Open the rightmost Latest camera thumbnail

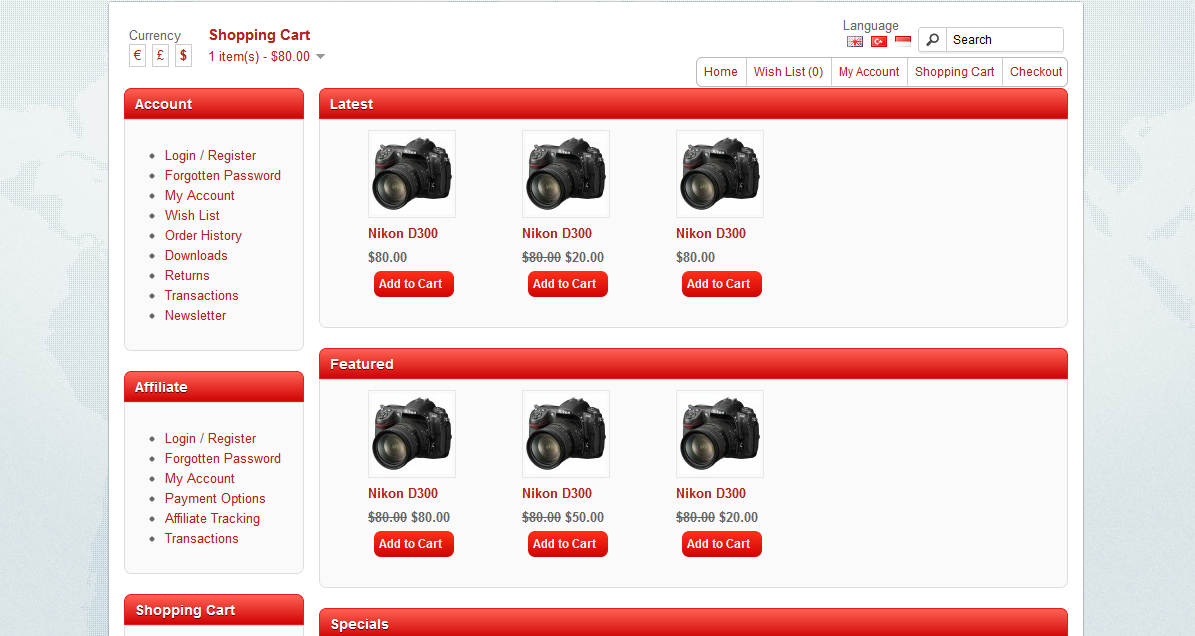point(719,174)
